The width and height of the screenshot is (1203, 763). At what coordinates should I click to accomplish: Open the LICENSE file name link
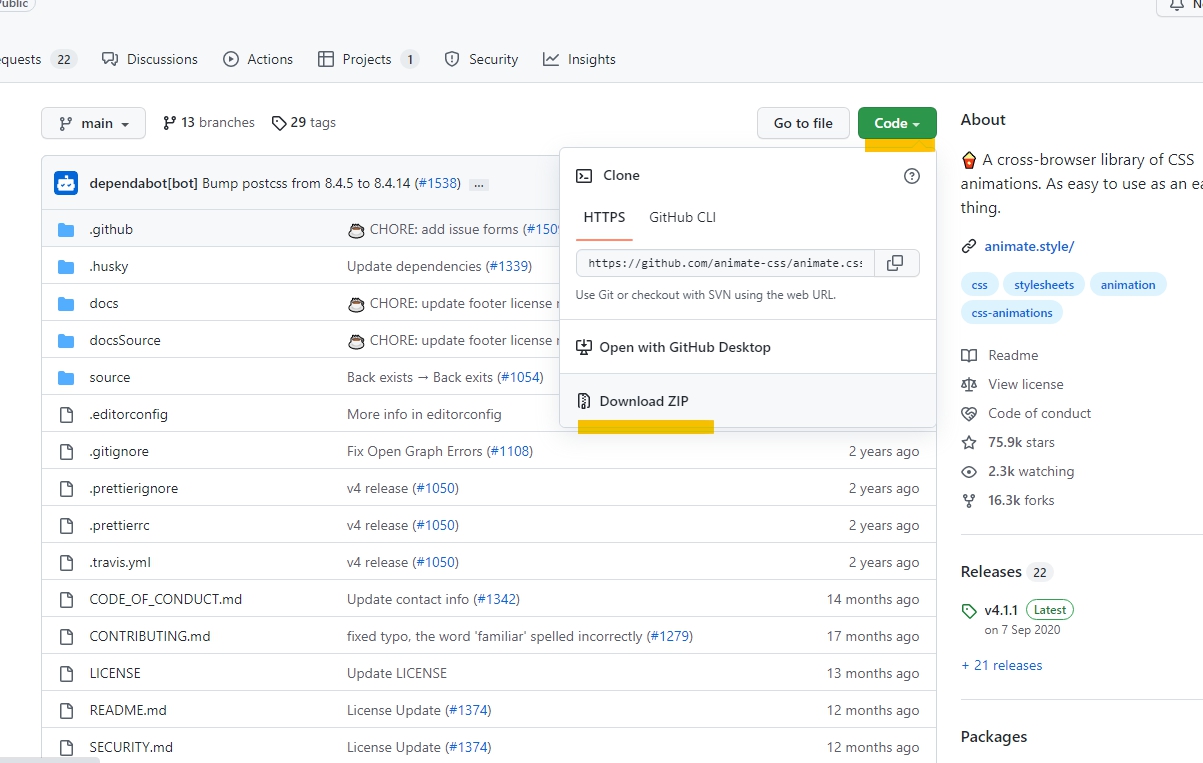click(115, 673)
